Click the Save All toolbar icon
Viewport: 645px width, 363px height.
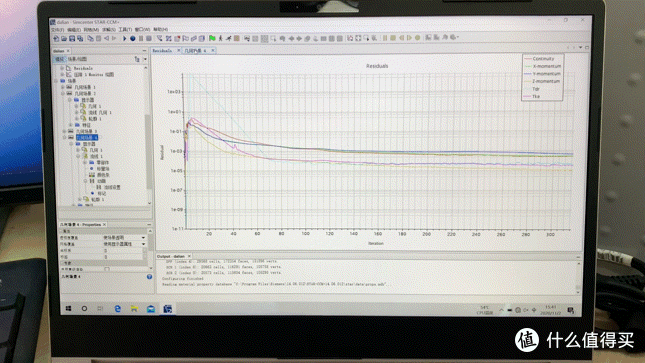[80, 39]
